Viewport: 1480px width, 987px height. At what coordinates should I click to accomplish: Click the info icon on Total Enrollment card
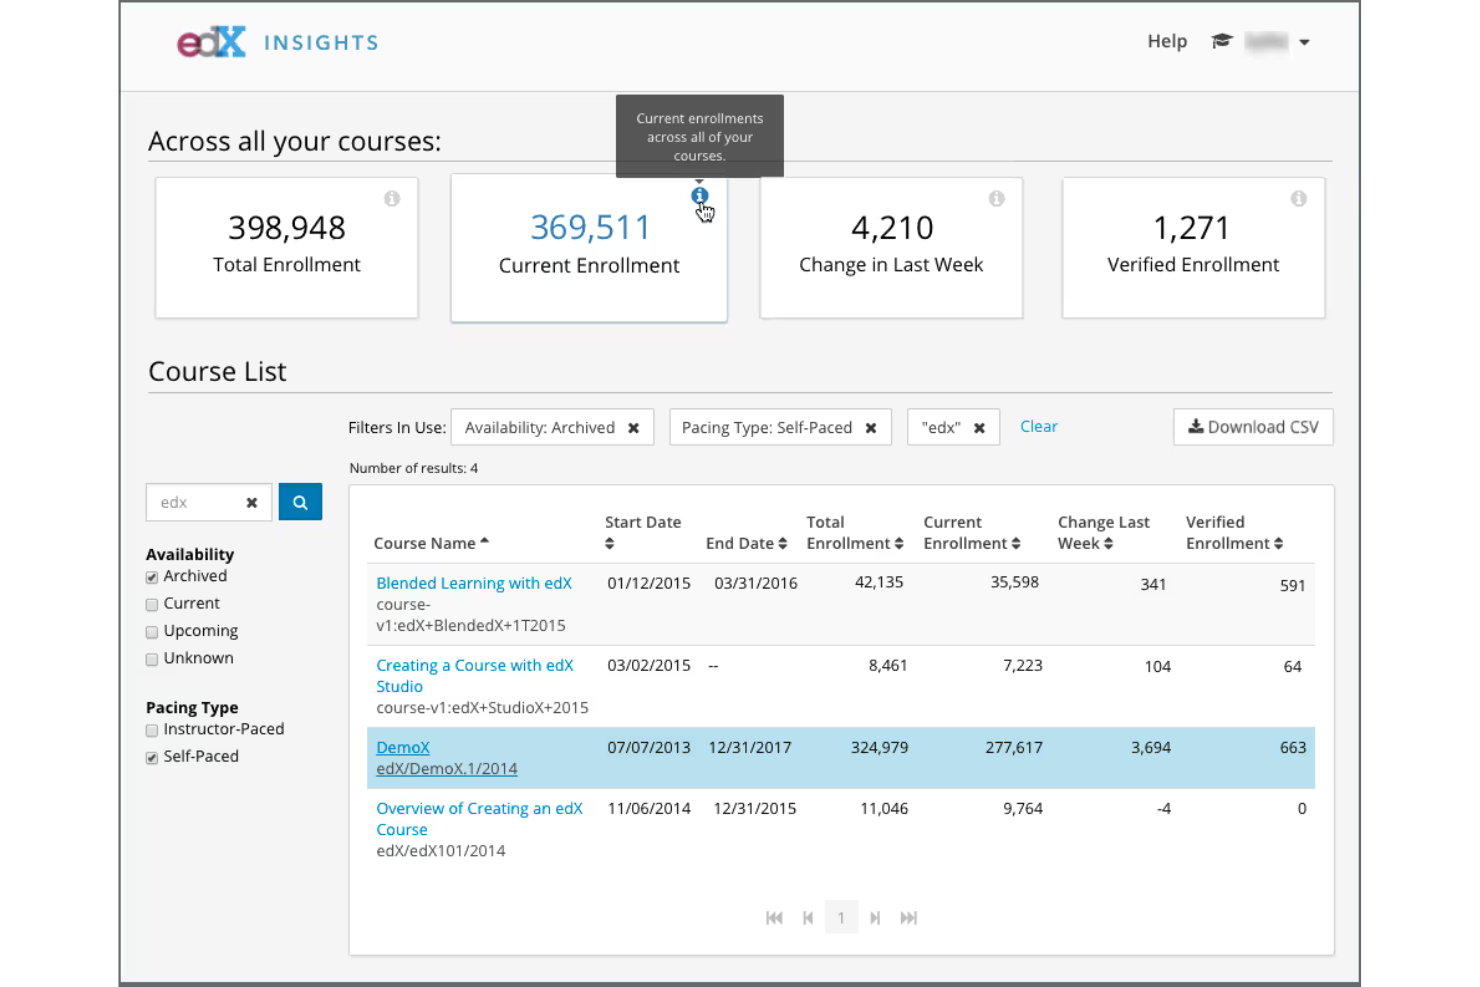(x=392, y=199)
